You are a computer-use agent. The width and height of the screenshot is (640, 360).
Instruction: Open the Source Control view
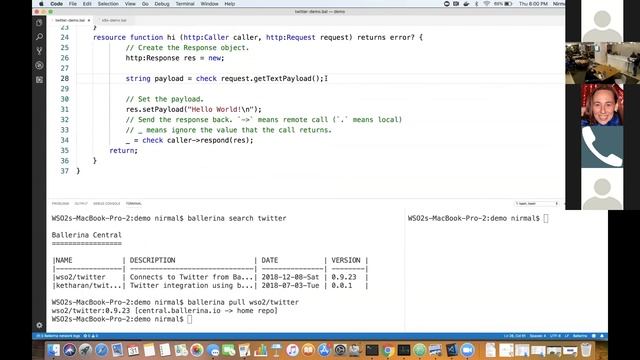click(x=39, y=51)
